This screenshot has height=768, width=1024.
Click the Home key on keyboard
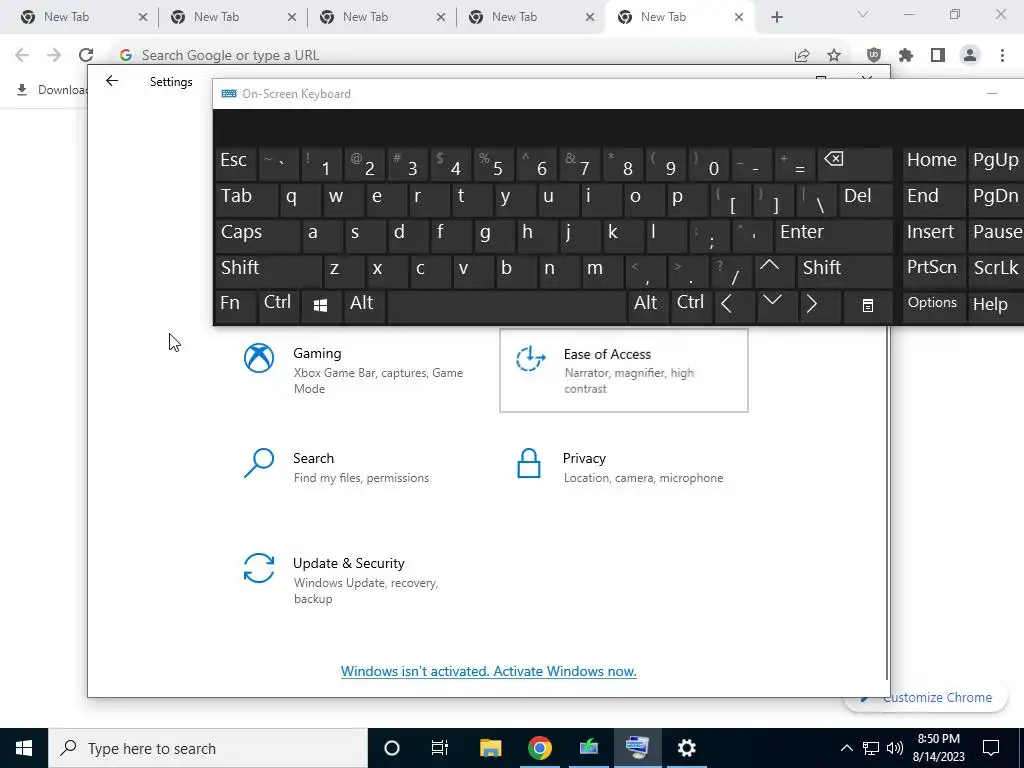pos(933,163)
